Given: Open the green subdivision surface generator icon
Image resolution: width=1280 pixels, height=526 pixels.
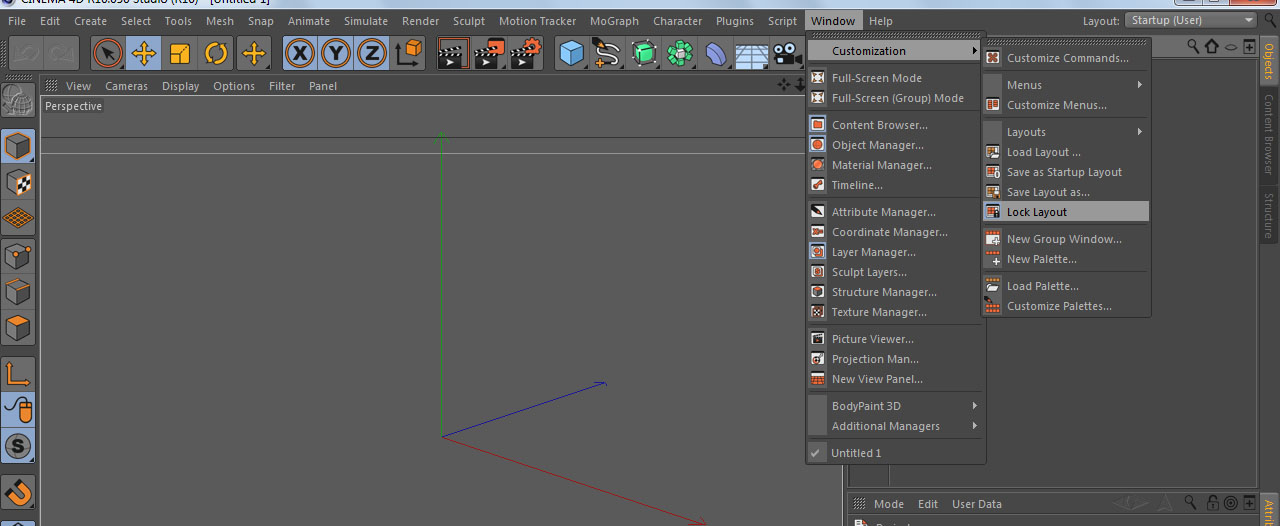Looking at the screenshot, I should point(644,53).
